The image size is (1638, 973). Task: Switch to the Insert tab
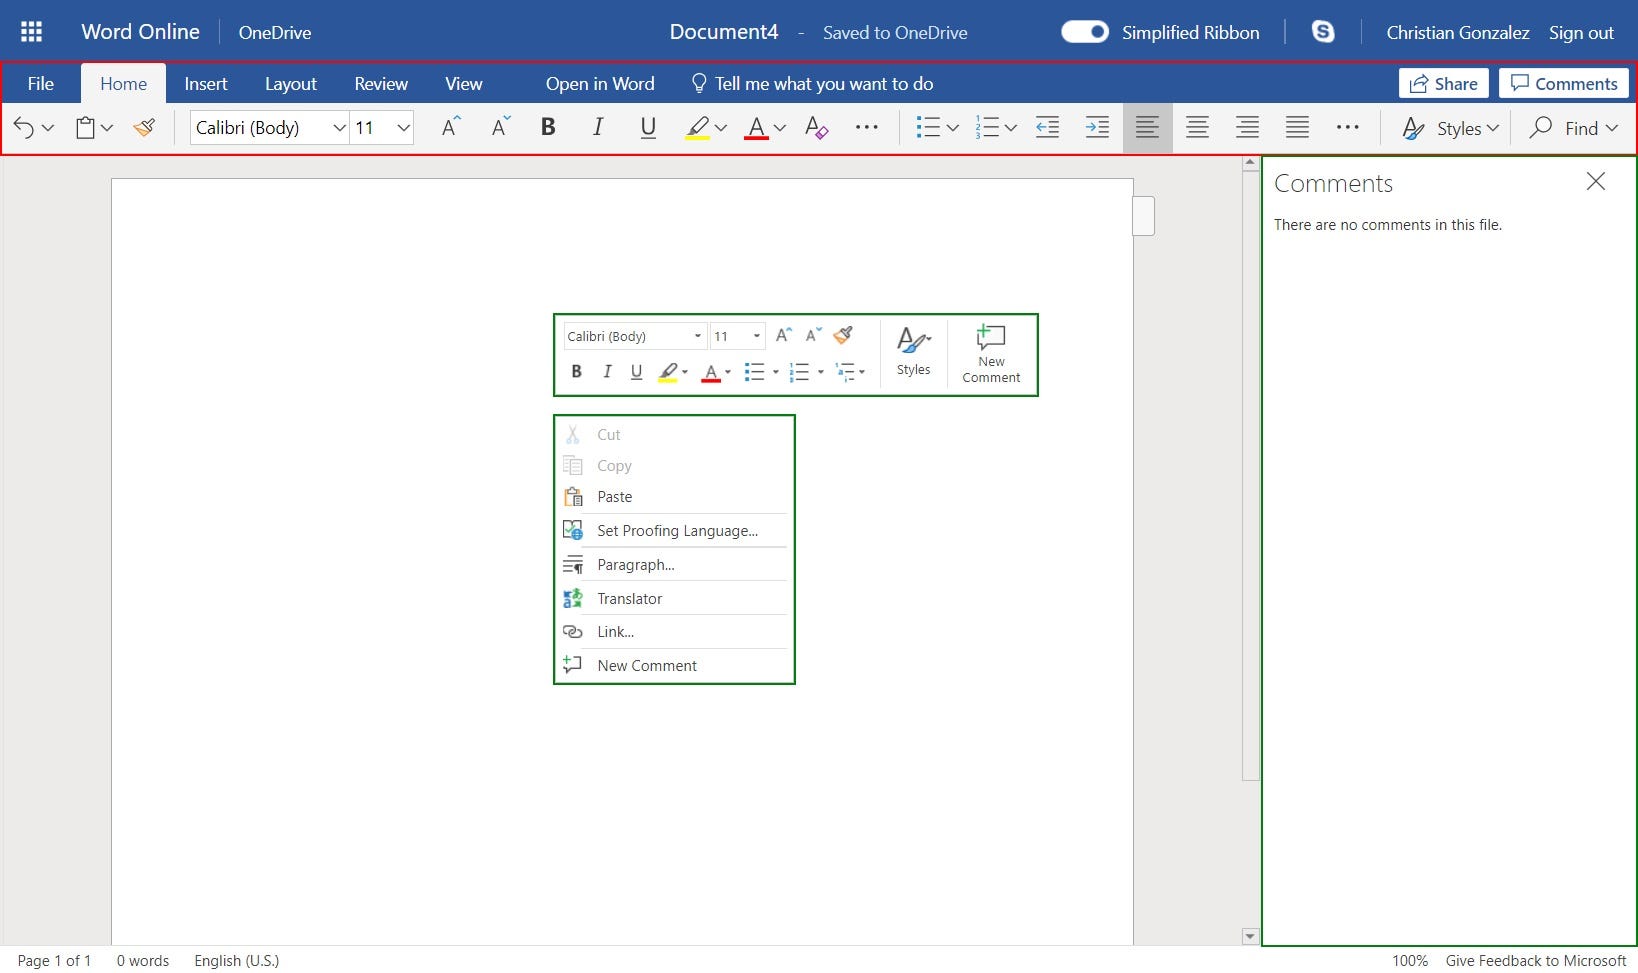(205, 83)
